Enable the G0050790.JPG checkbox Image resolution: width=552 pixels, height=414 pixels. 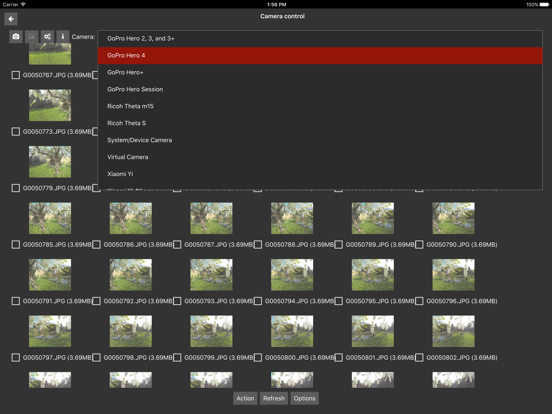(x=419, y=245)
